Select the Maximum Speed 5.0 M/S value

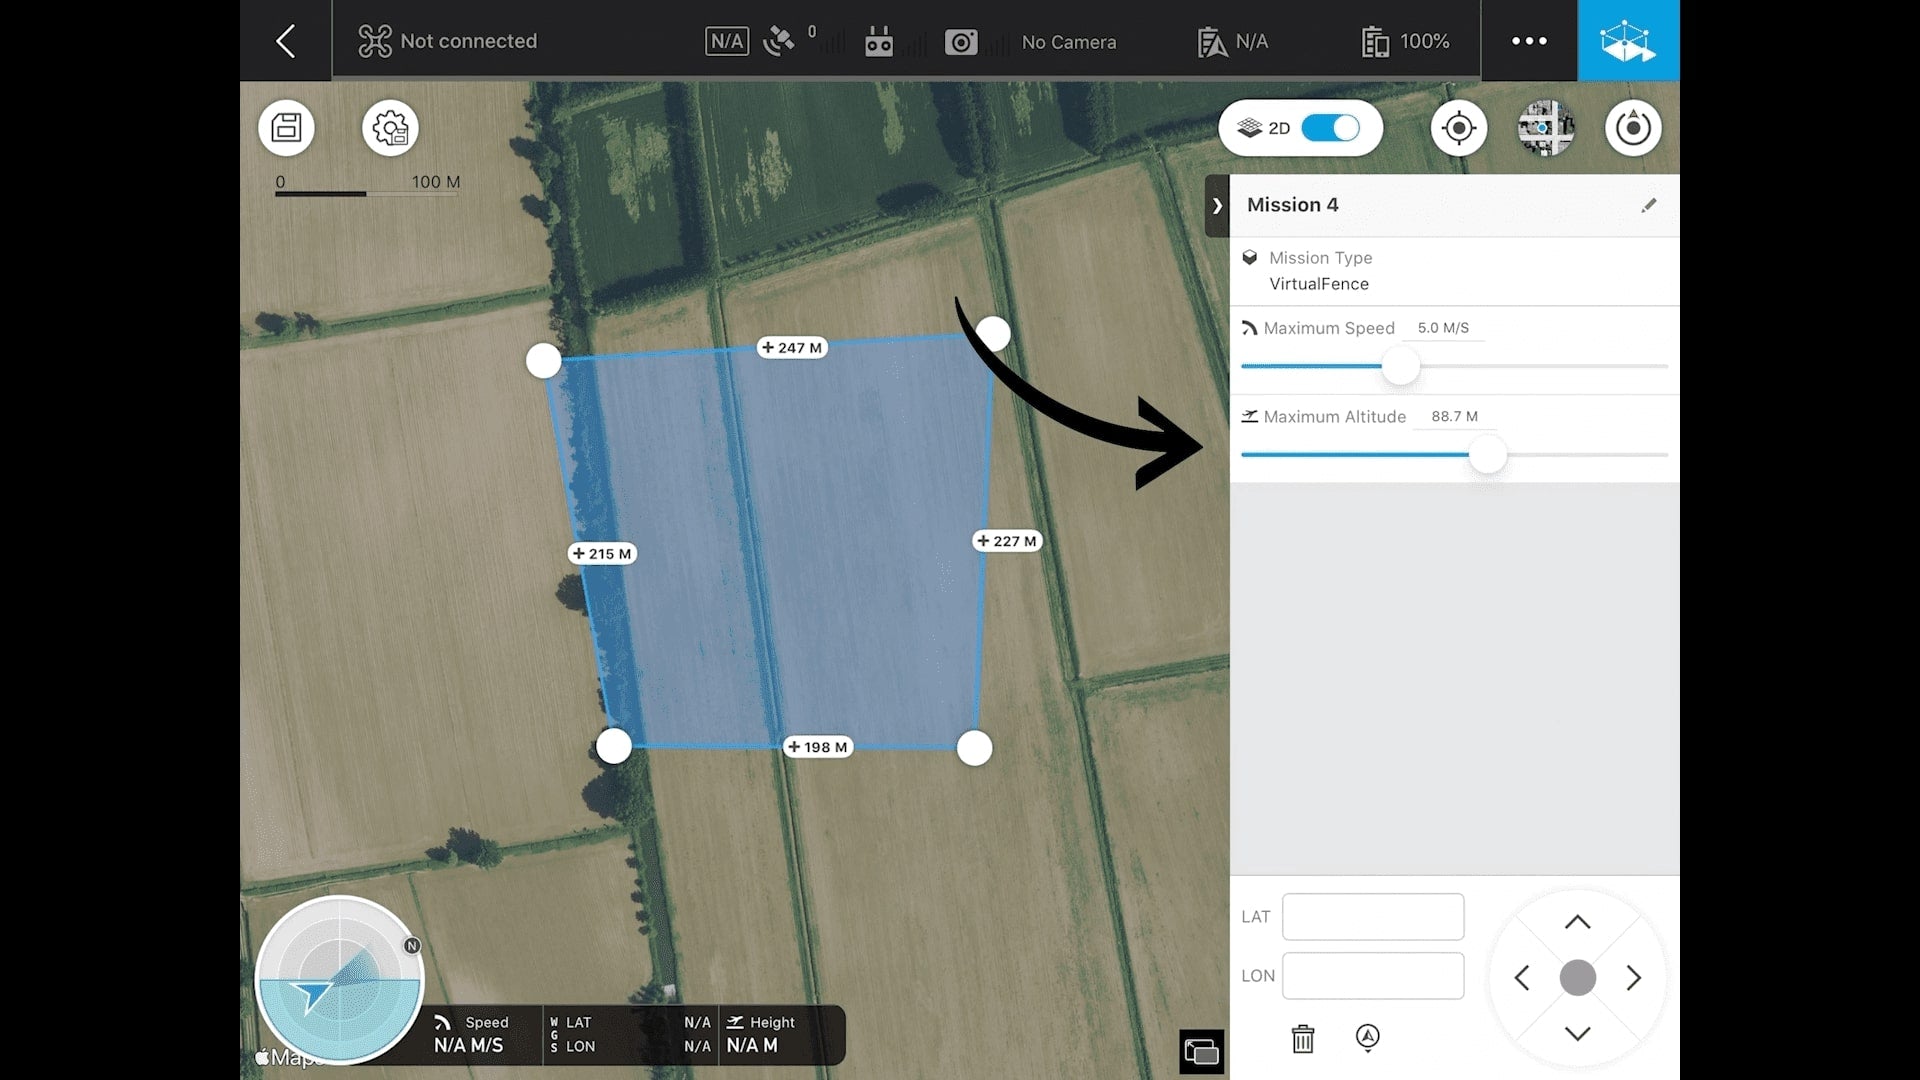pos(1443,328)
